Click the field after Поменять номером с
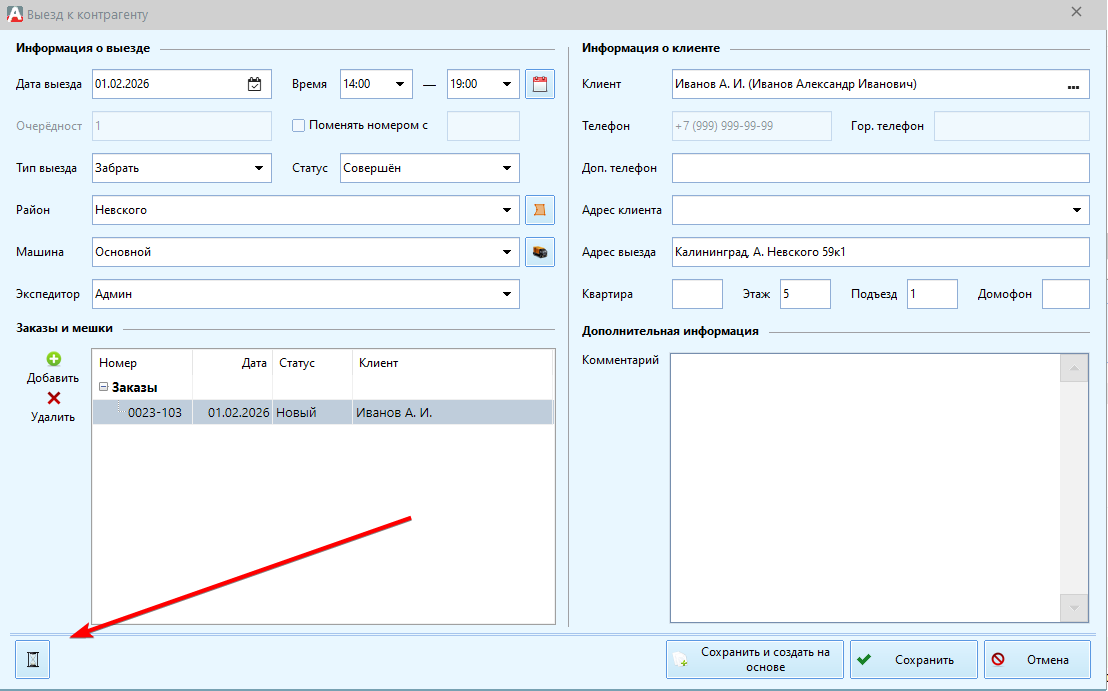Viewport: 1108px width, 691px height. [x=483, y=126]
